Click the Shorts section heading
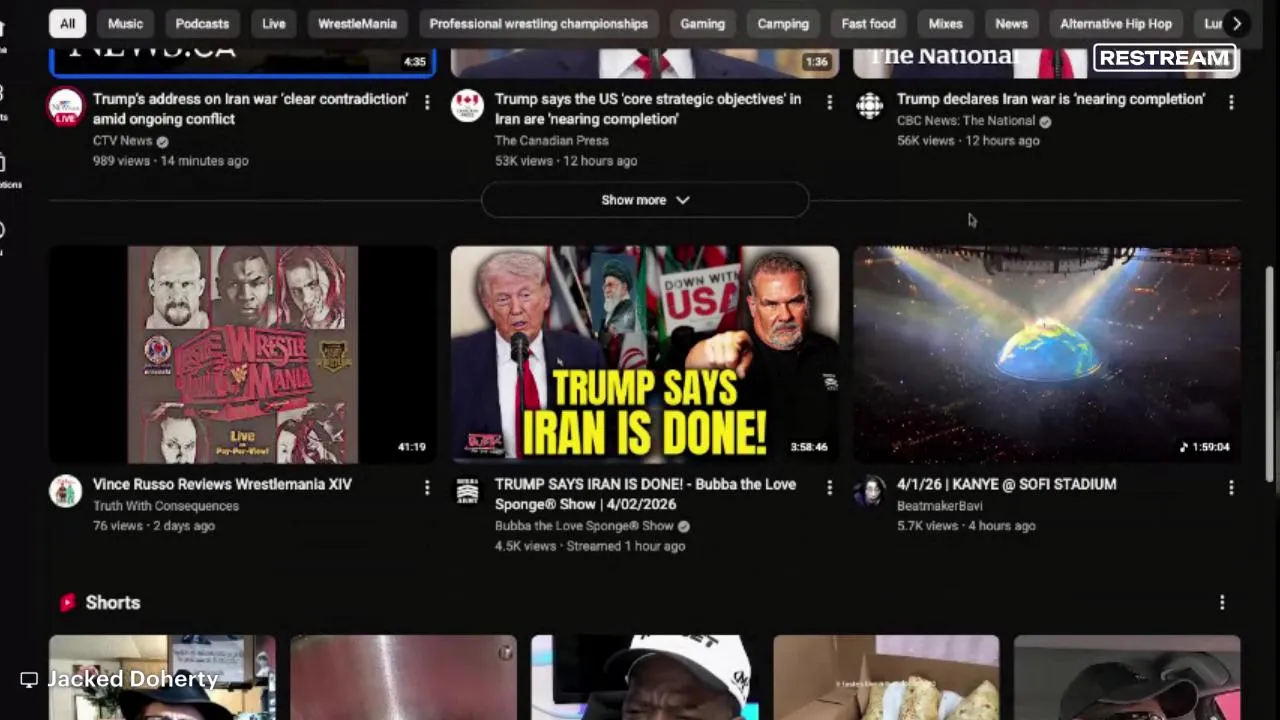The width and height of the screenshot is (1280, 720). (113, 602)
